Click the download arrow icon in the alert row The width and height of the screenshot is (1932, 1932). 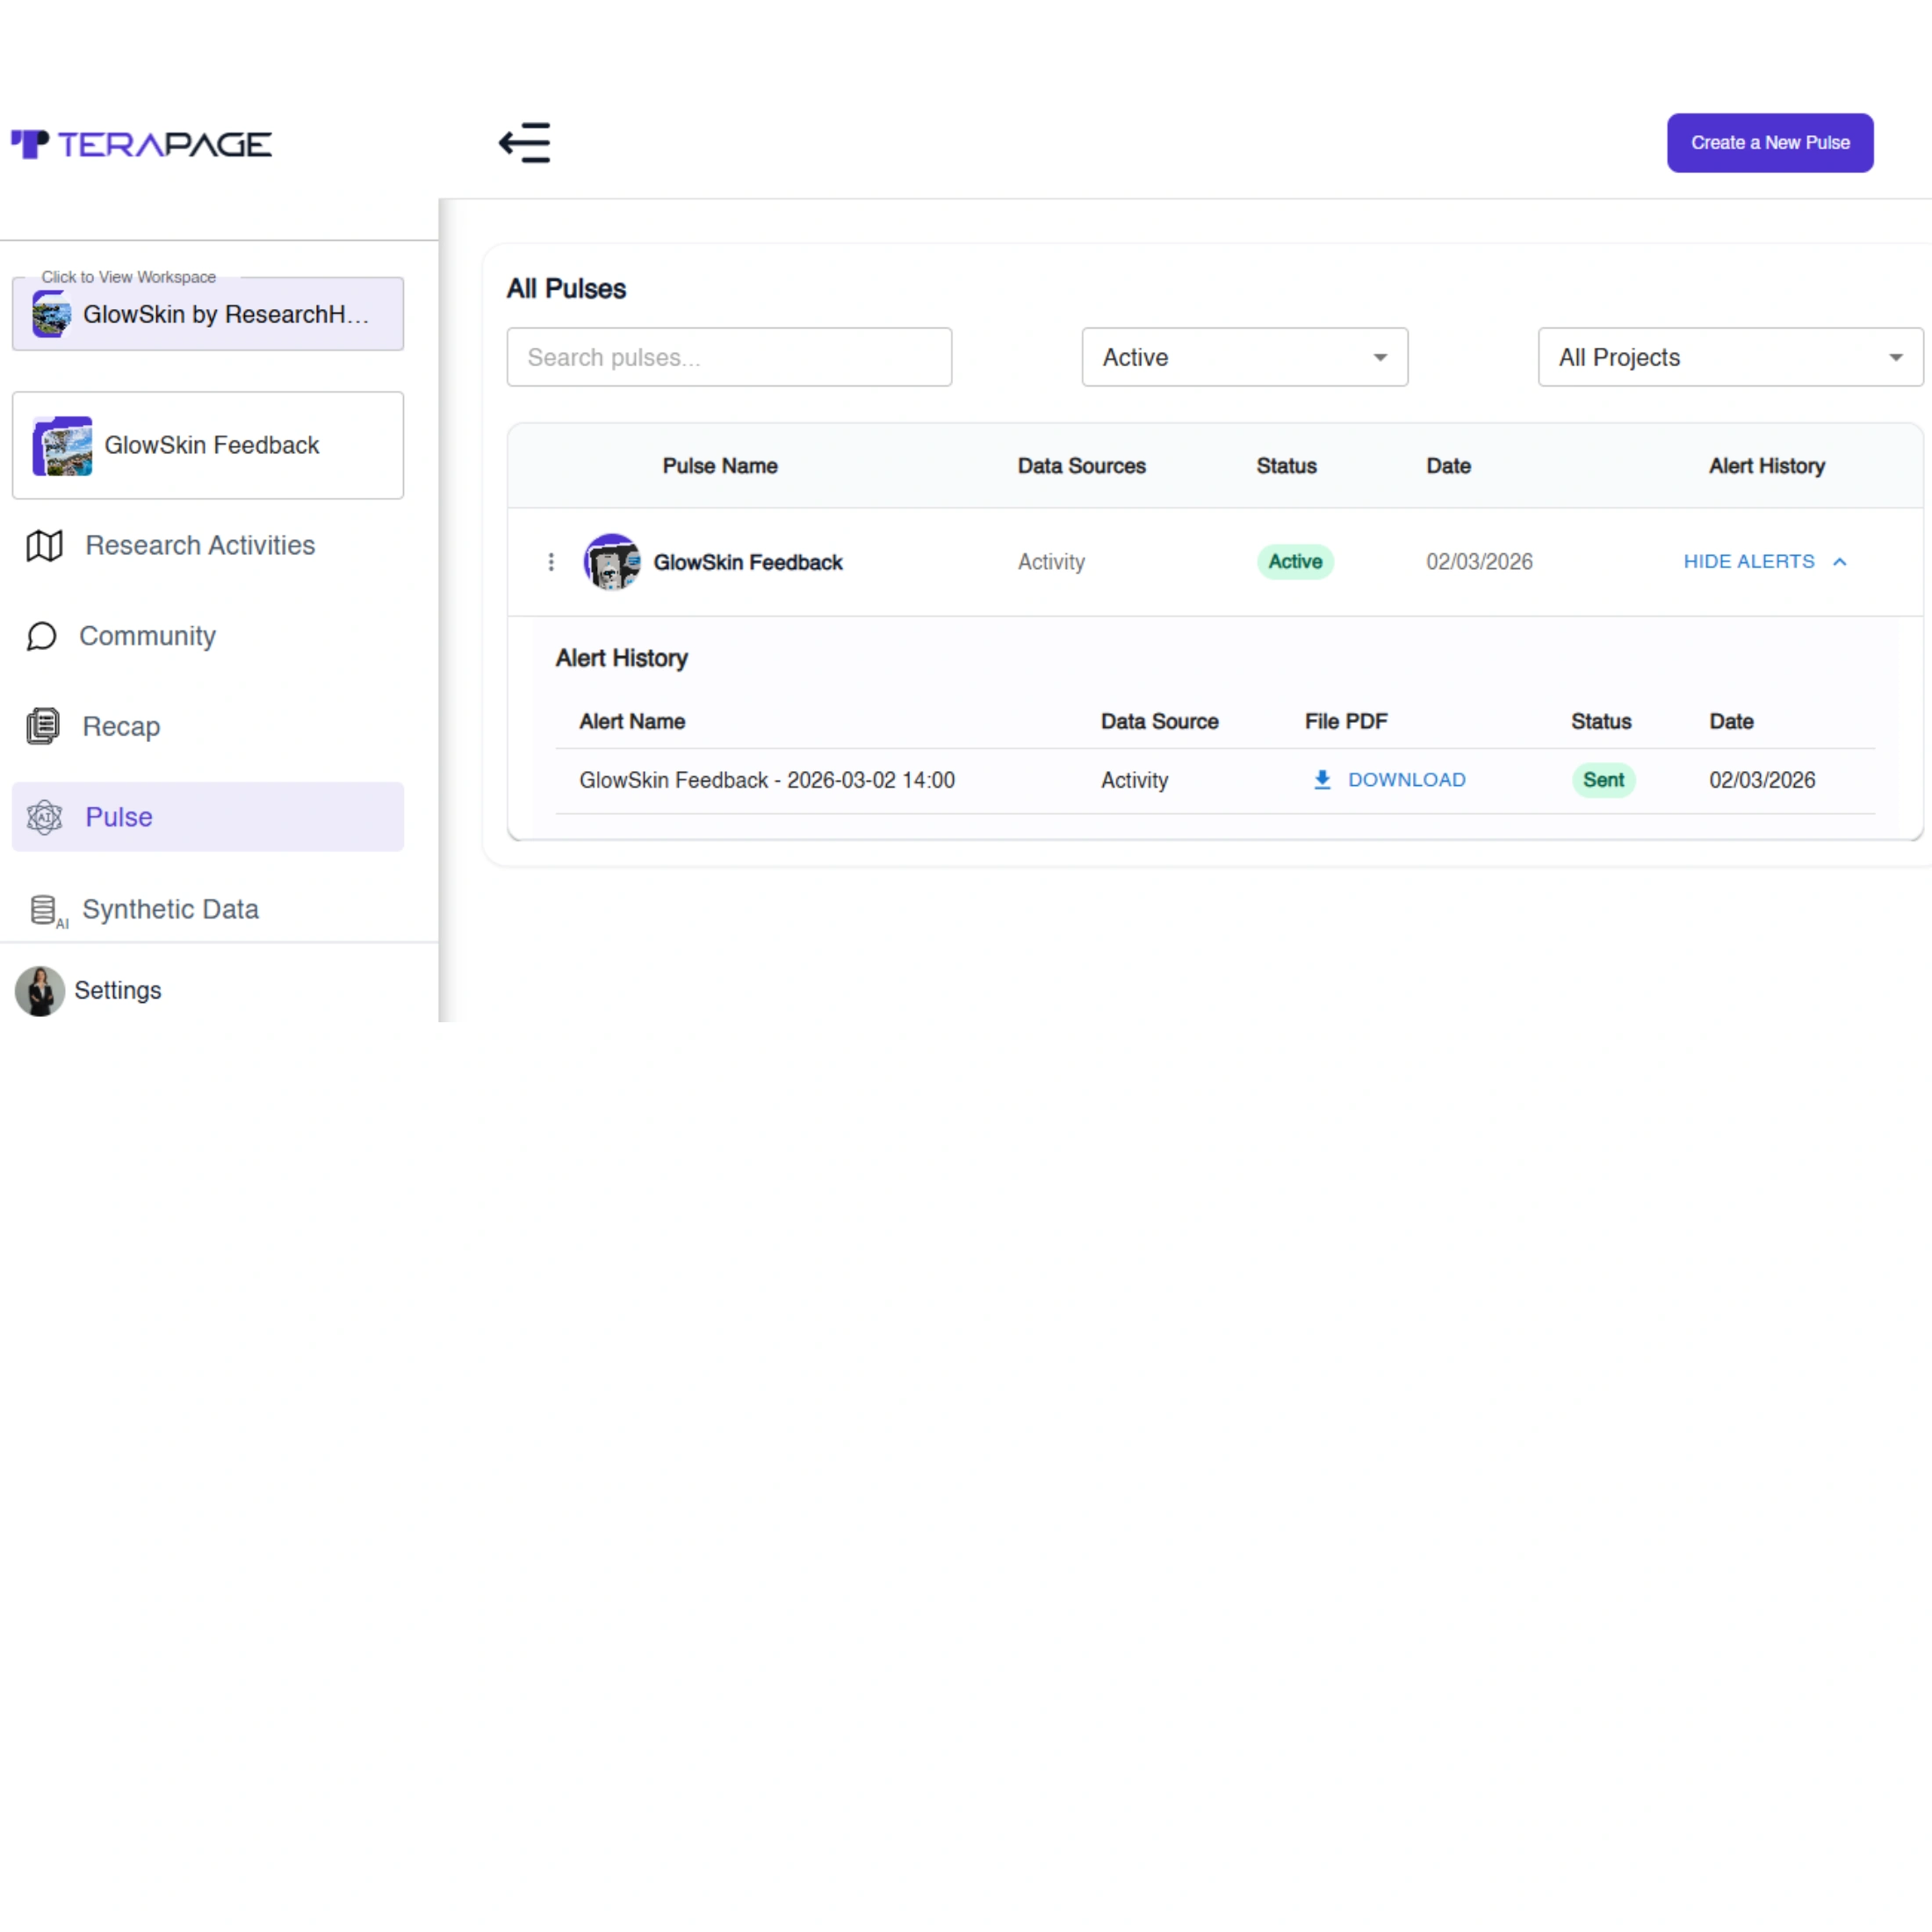coord(1322,780)
